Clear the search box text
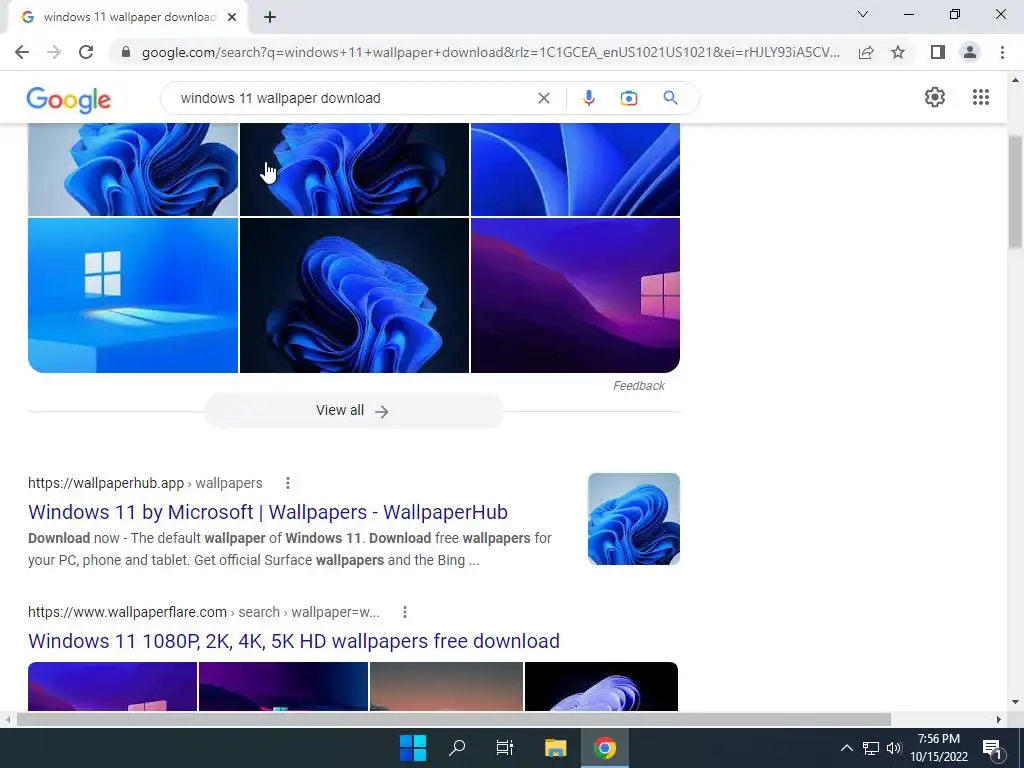 click(543, 98)
